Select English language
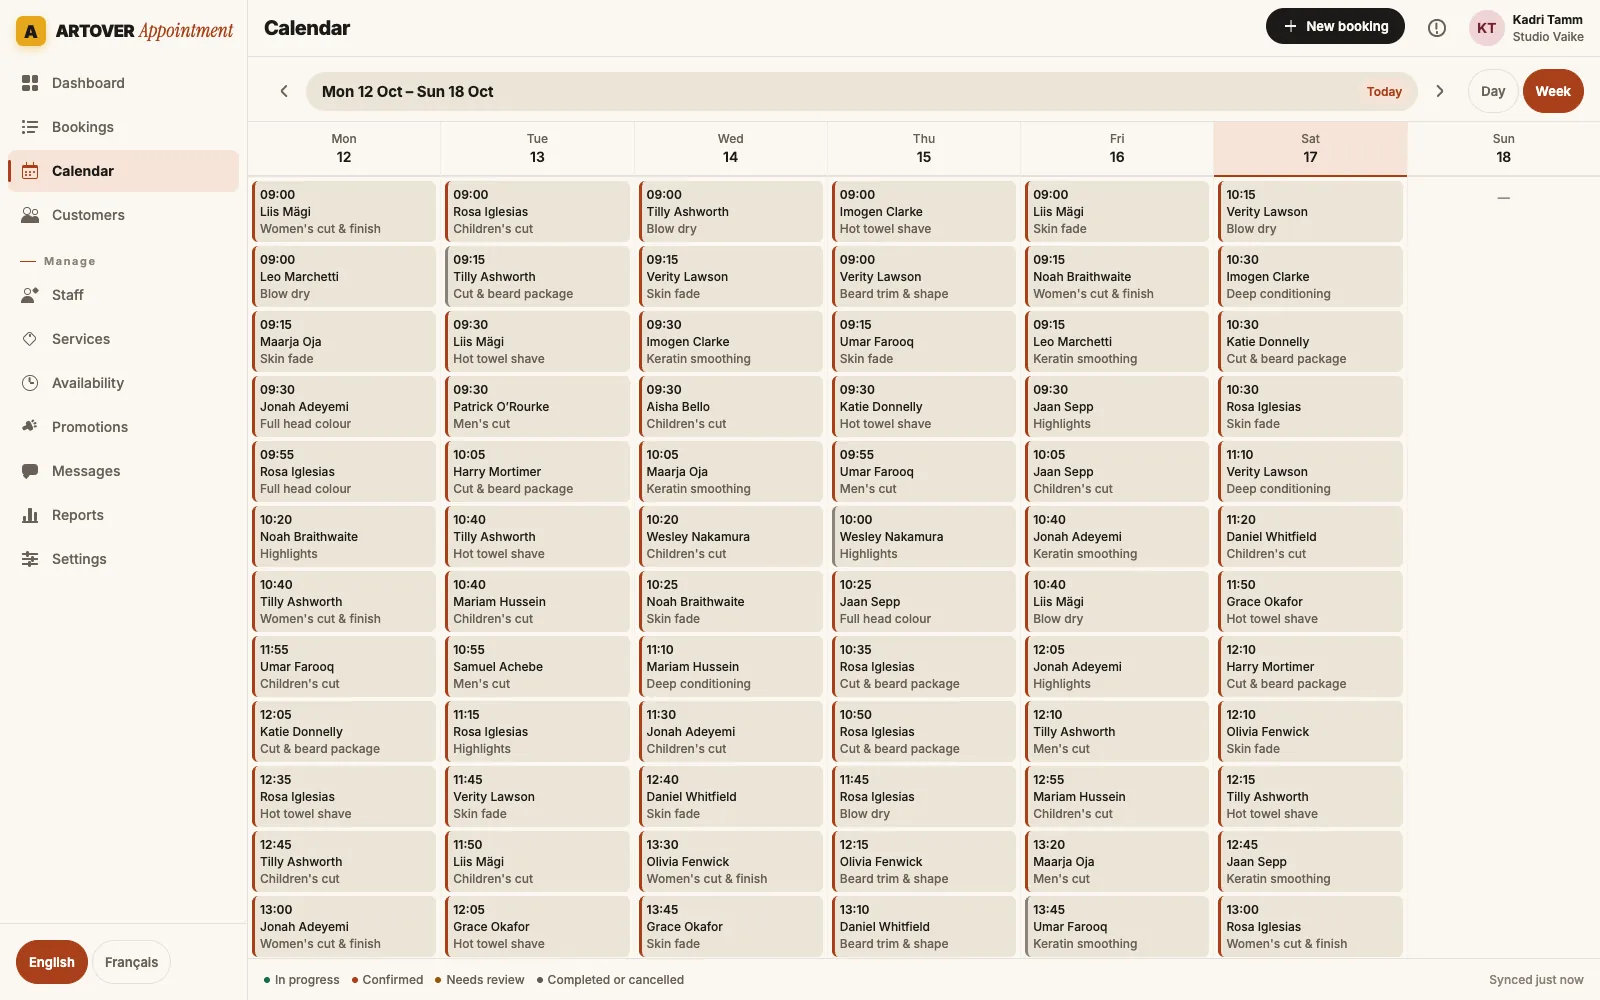 [x=52, y=962]
